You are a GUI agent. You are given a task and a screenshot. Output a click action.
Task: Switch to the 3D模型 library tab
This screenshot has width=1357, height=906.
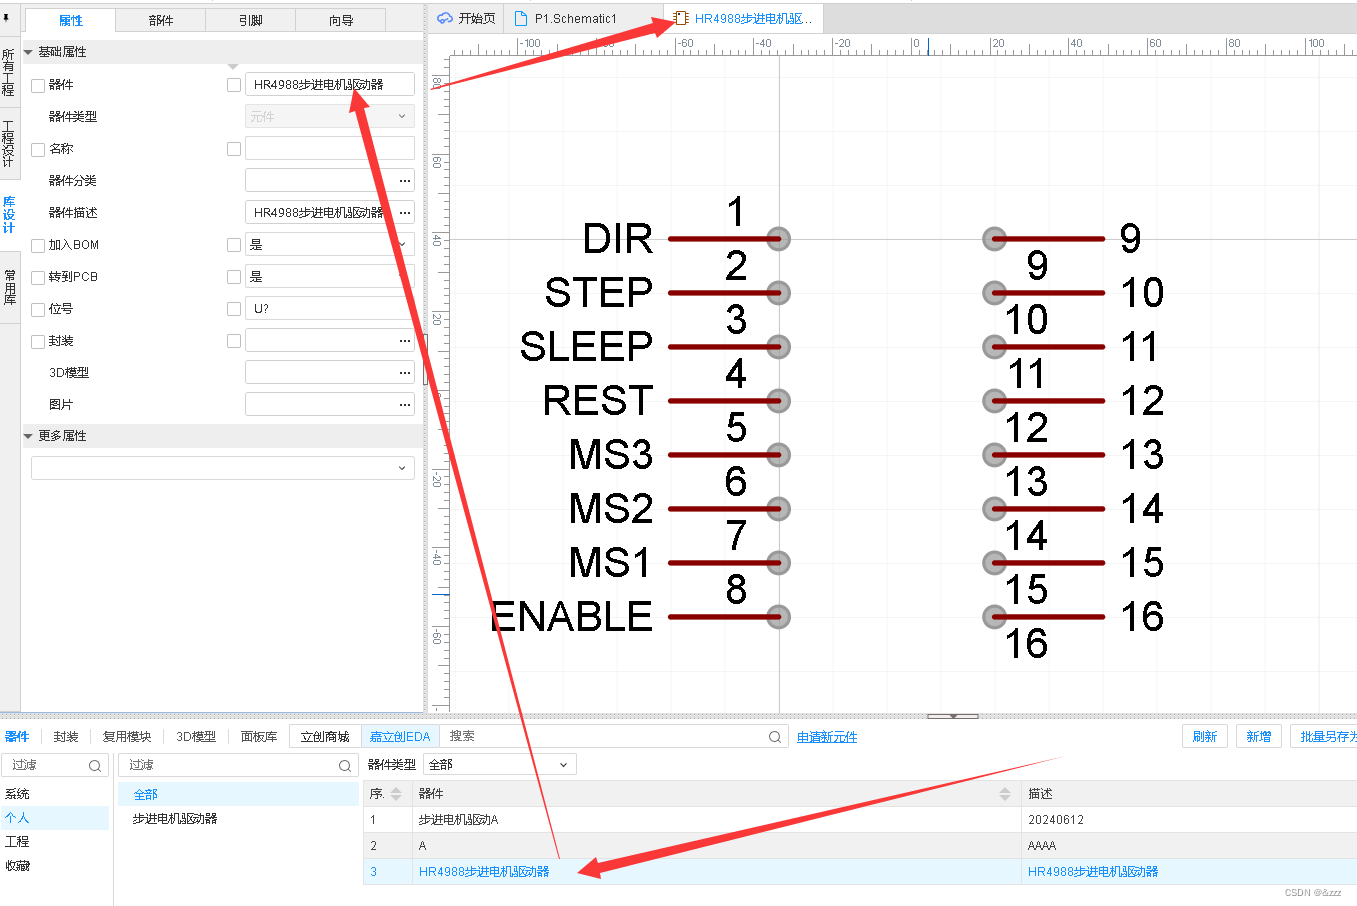pos(196,737)
